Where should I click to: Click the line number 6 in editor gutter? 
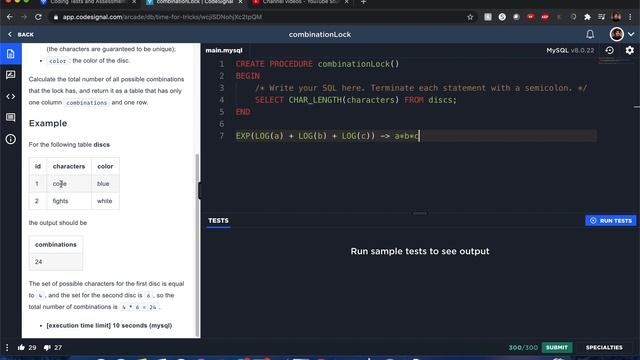pyautogui.click(x=222, y=124)
